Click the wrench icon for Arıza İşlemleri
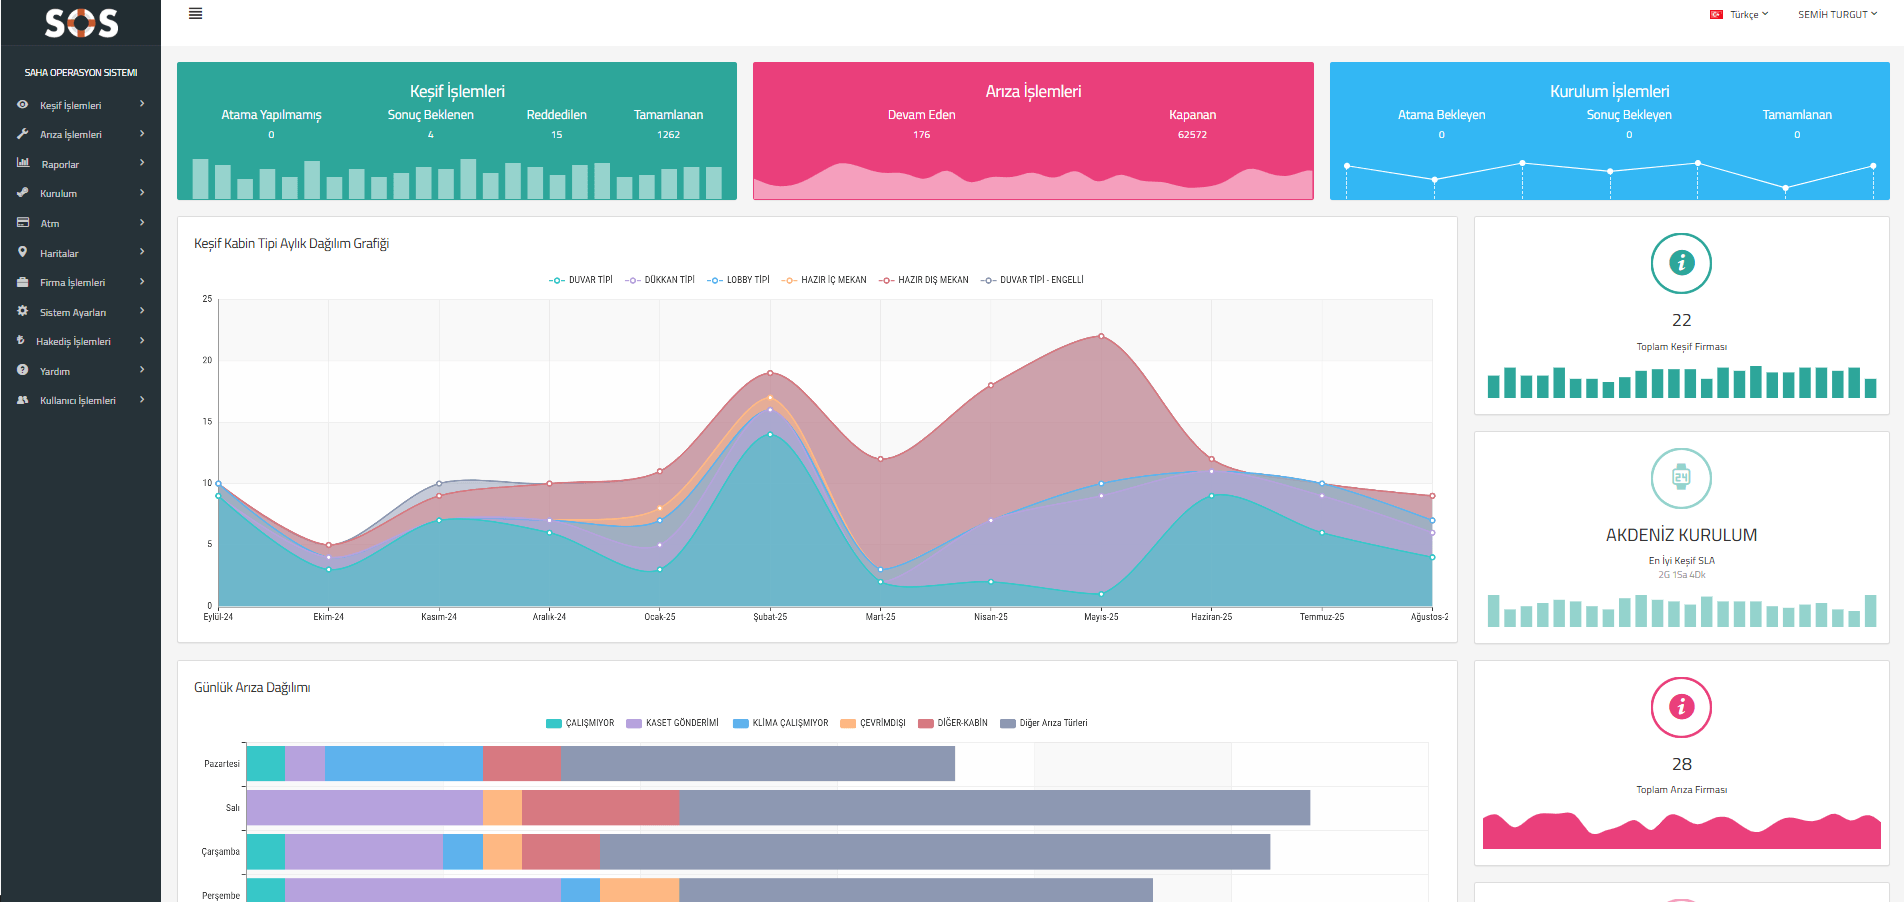 pos(23,134)
